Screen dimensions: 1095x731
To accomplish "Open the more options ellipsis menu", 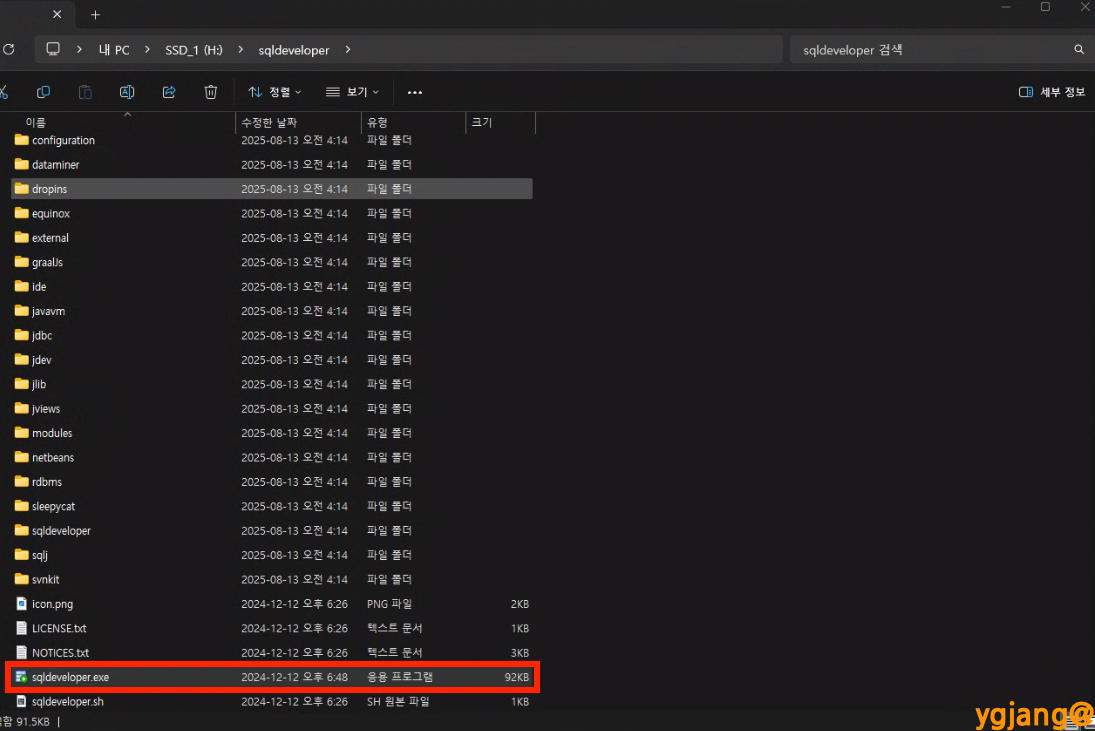I will [415, 92].
